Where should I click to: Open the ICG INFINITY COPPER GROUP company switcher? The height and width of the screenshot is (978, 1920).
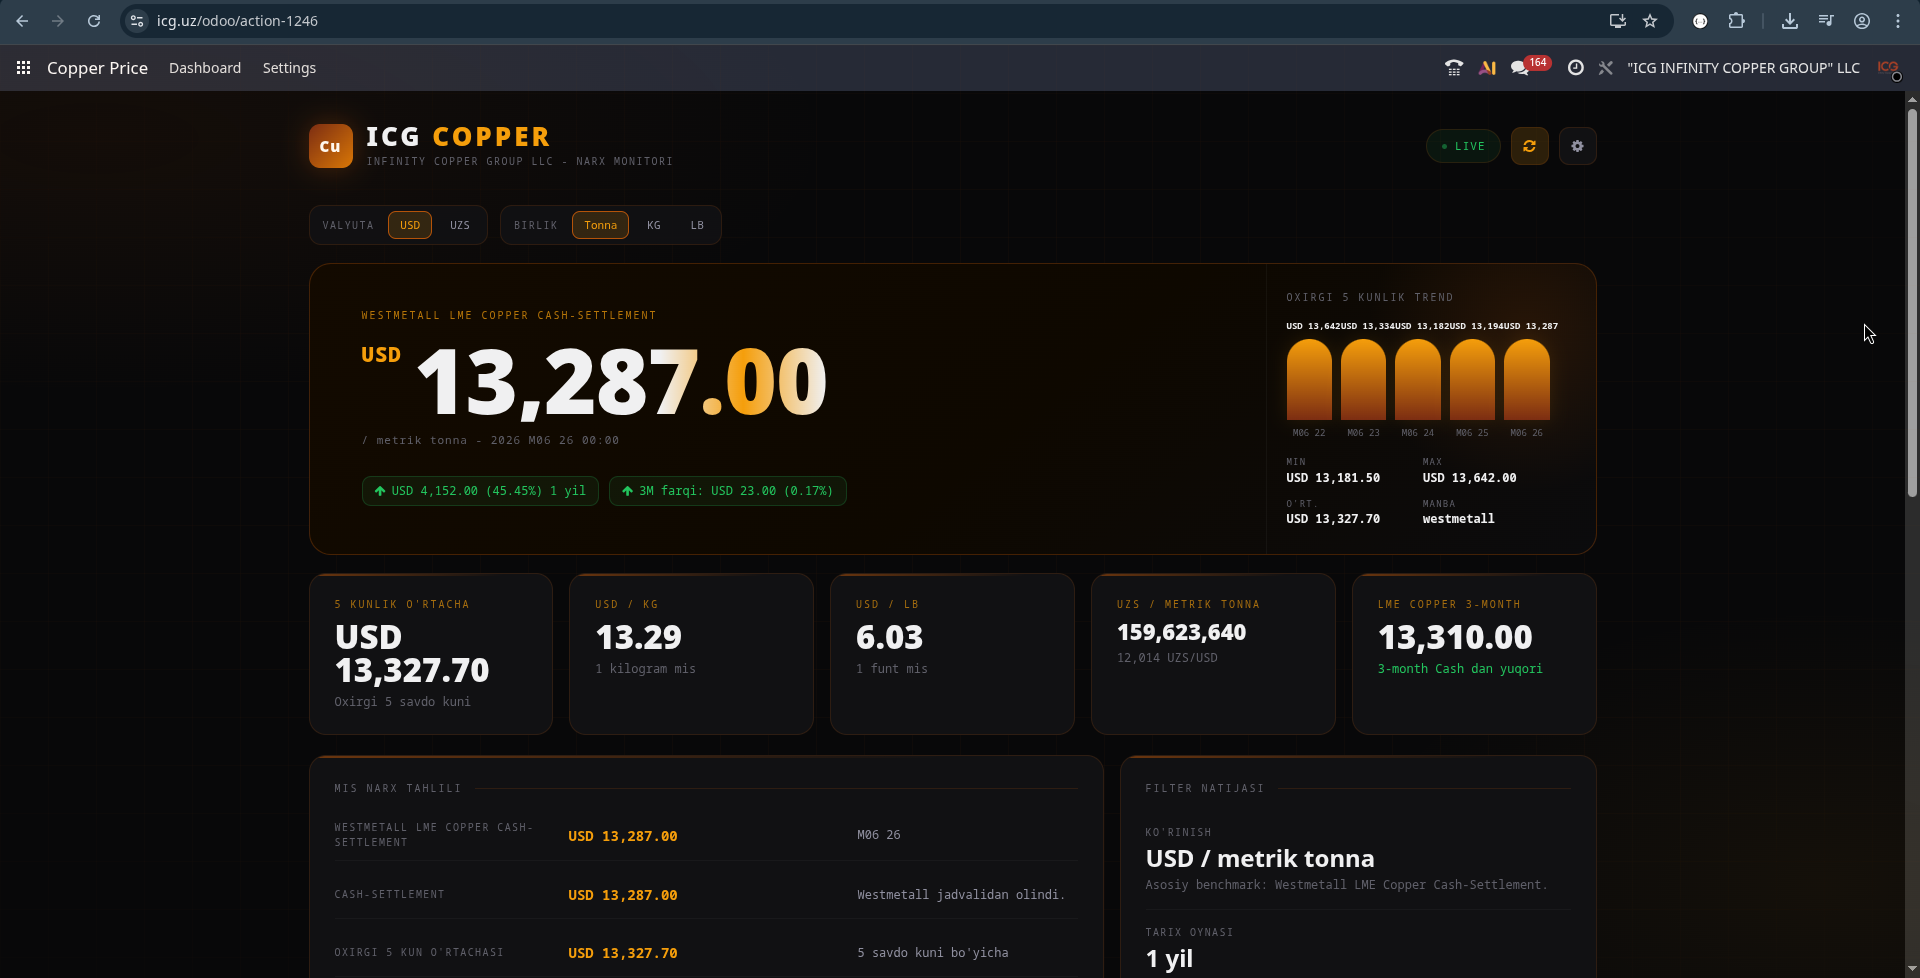[1743, 68]
